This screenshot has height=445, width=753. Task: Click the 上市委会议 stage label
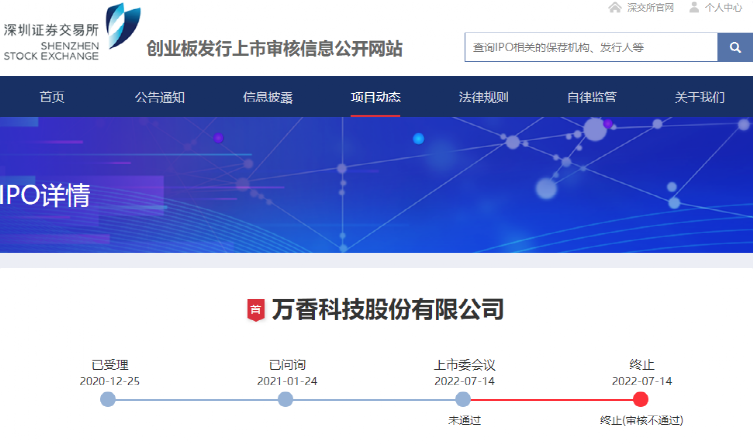(x=464, y=365)
